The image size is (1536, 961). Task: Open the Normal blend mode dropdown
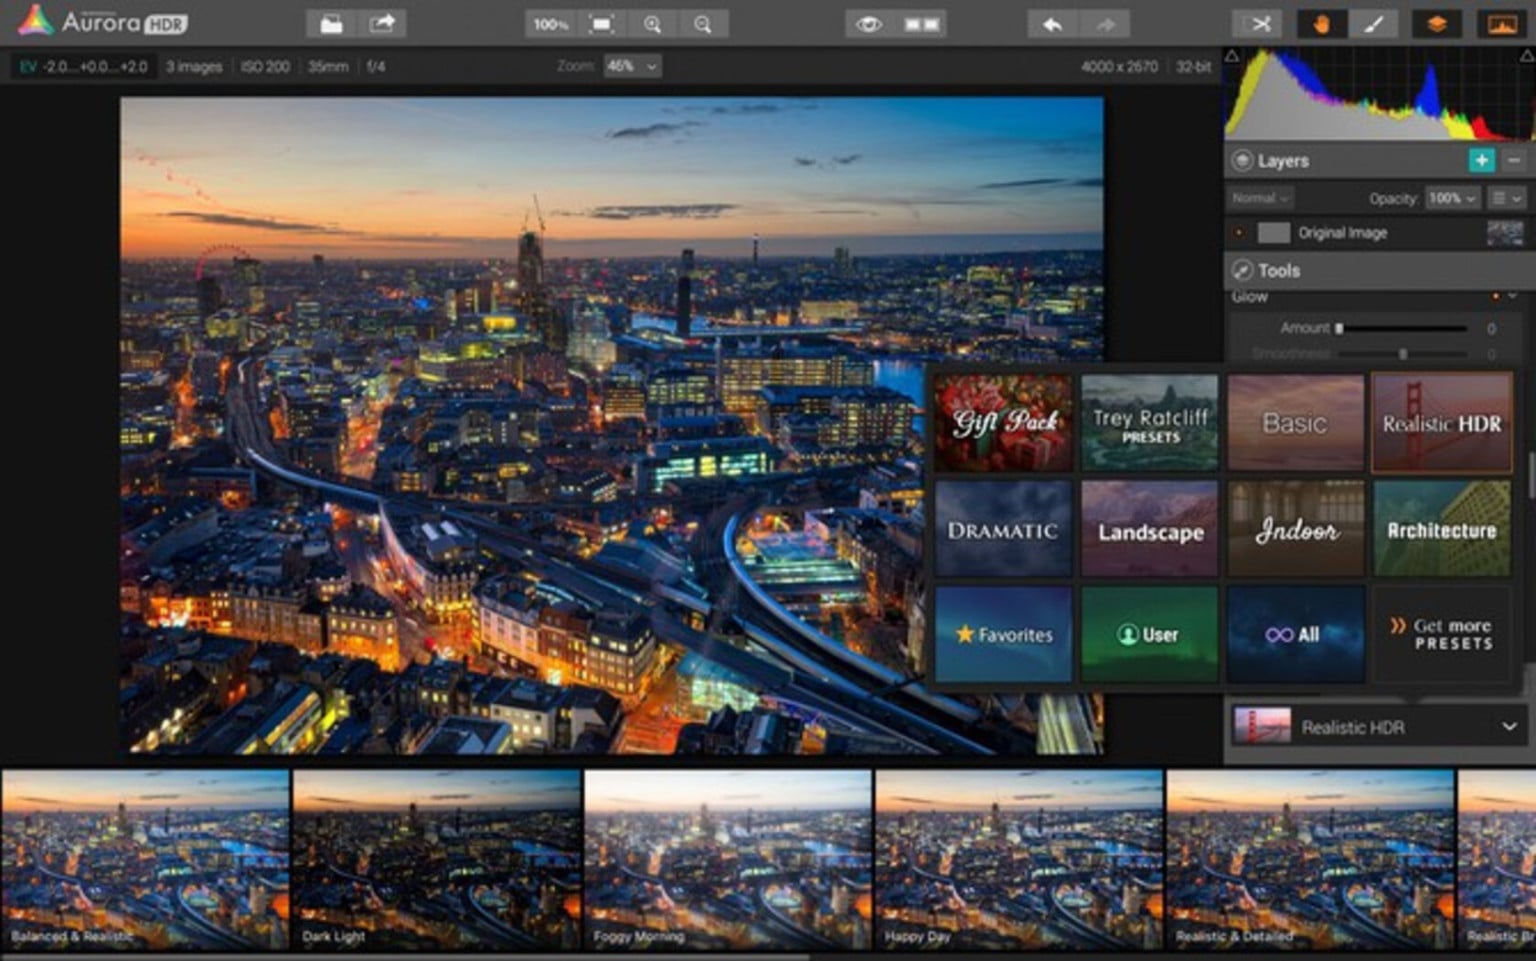point(1258,198)
